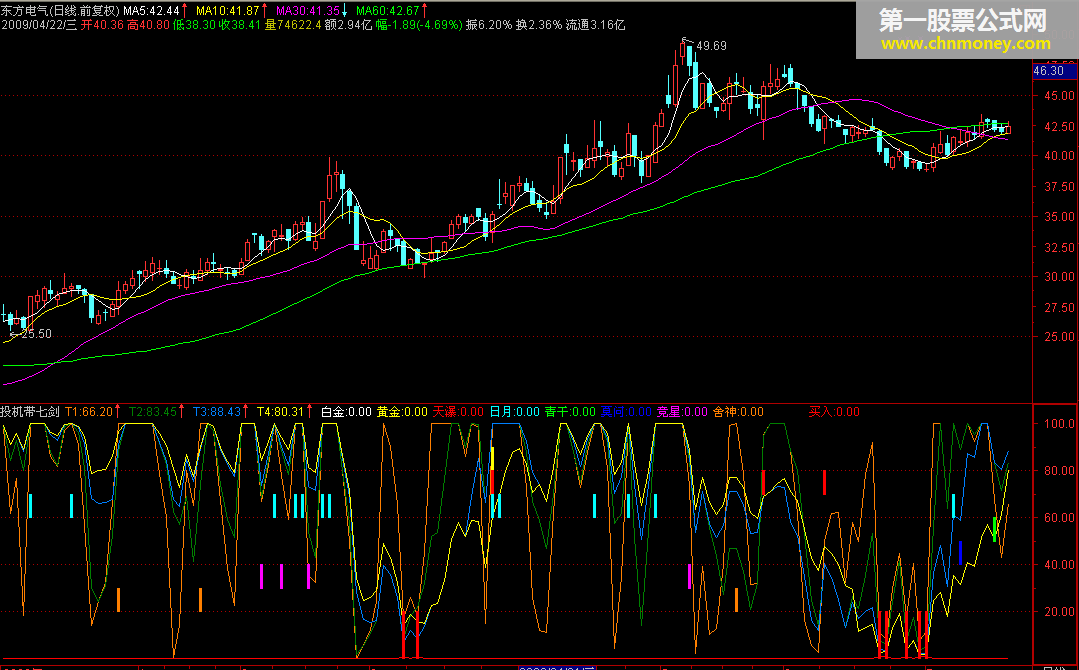1079x670 pixels.
Task: Click the low price 低38.30
Action: pos(194,25)
